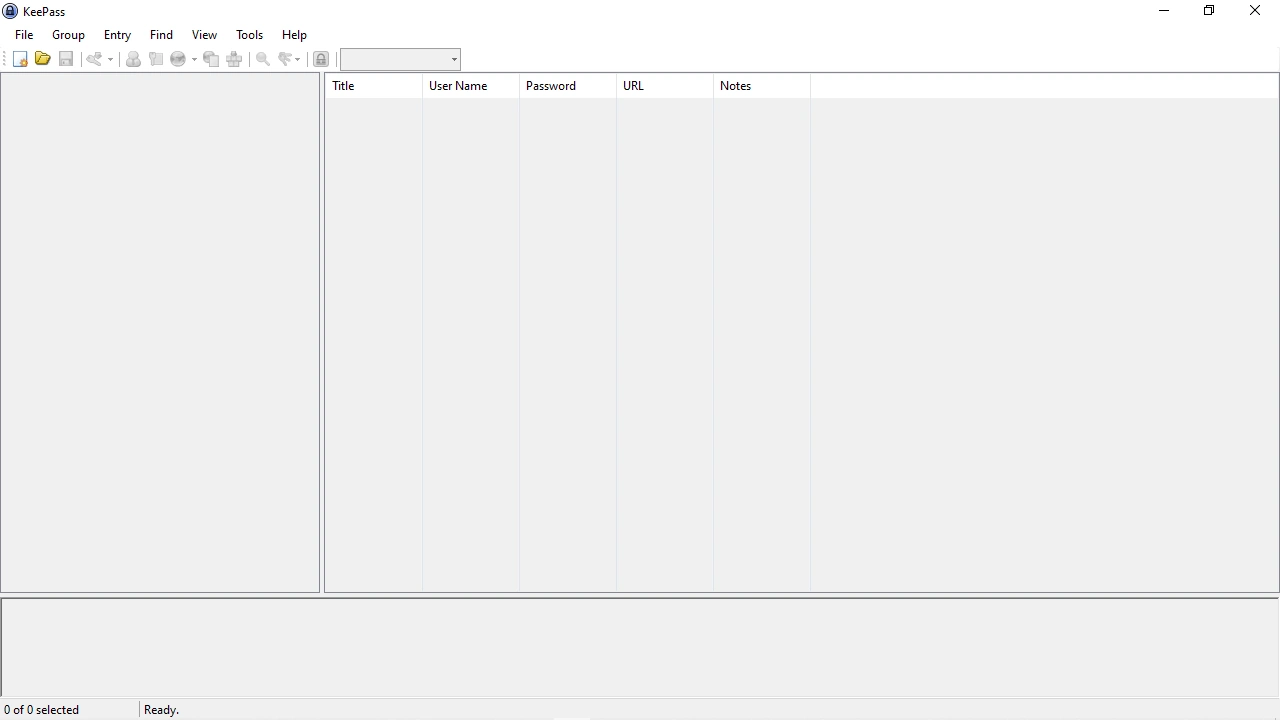This screenshot has height=720, width=1280.
Task: Click the Show Entries icon
Action: [285, 59]
